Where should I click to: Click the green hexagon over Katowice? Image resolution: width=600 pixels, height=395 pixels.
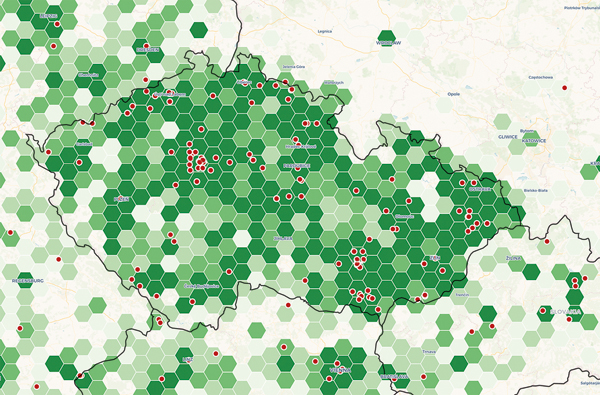coord(531,139)
